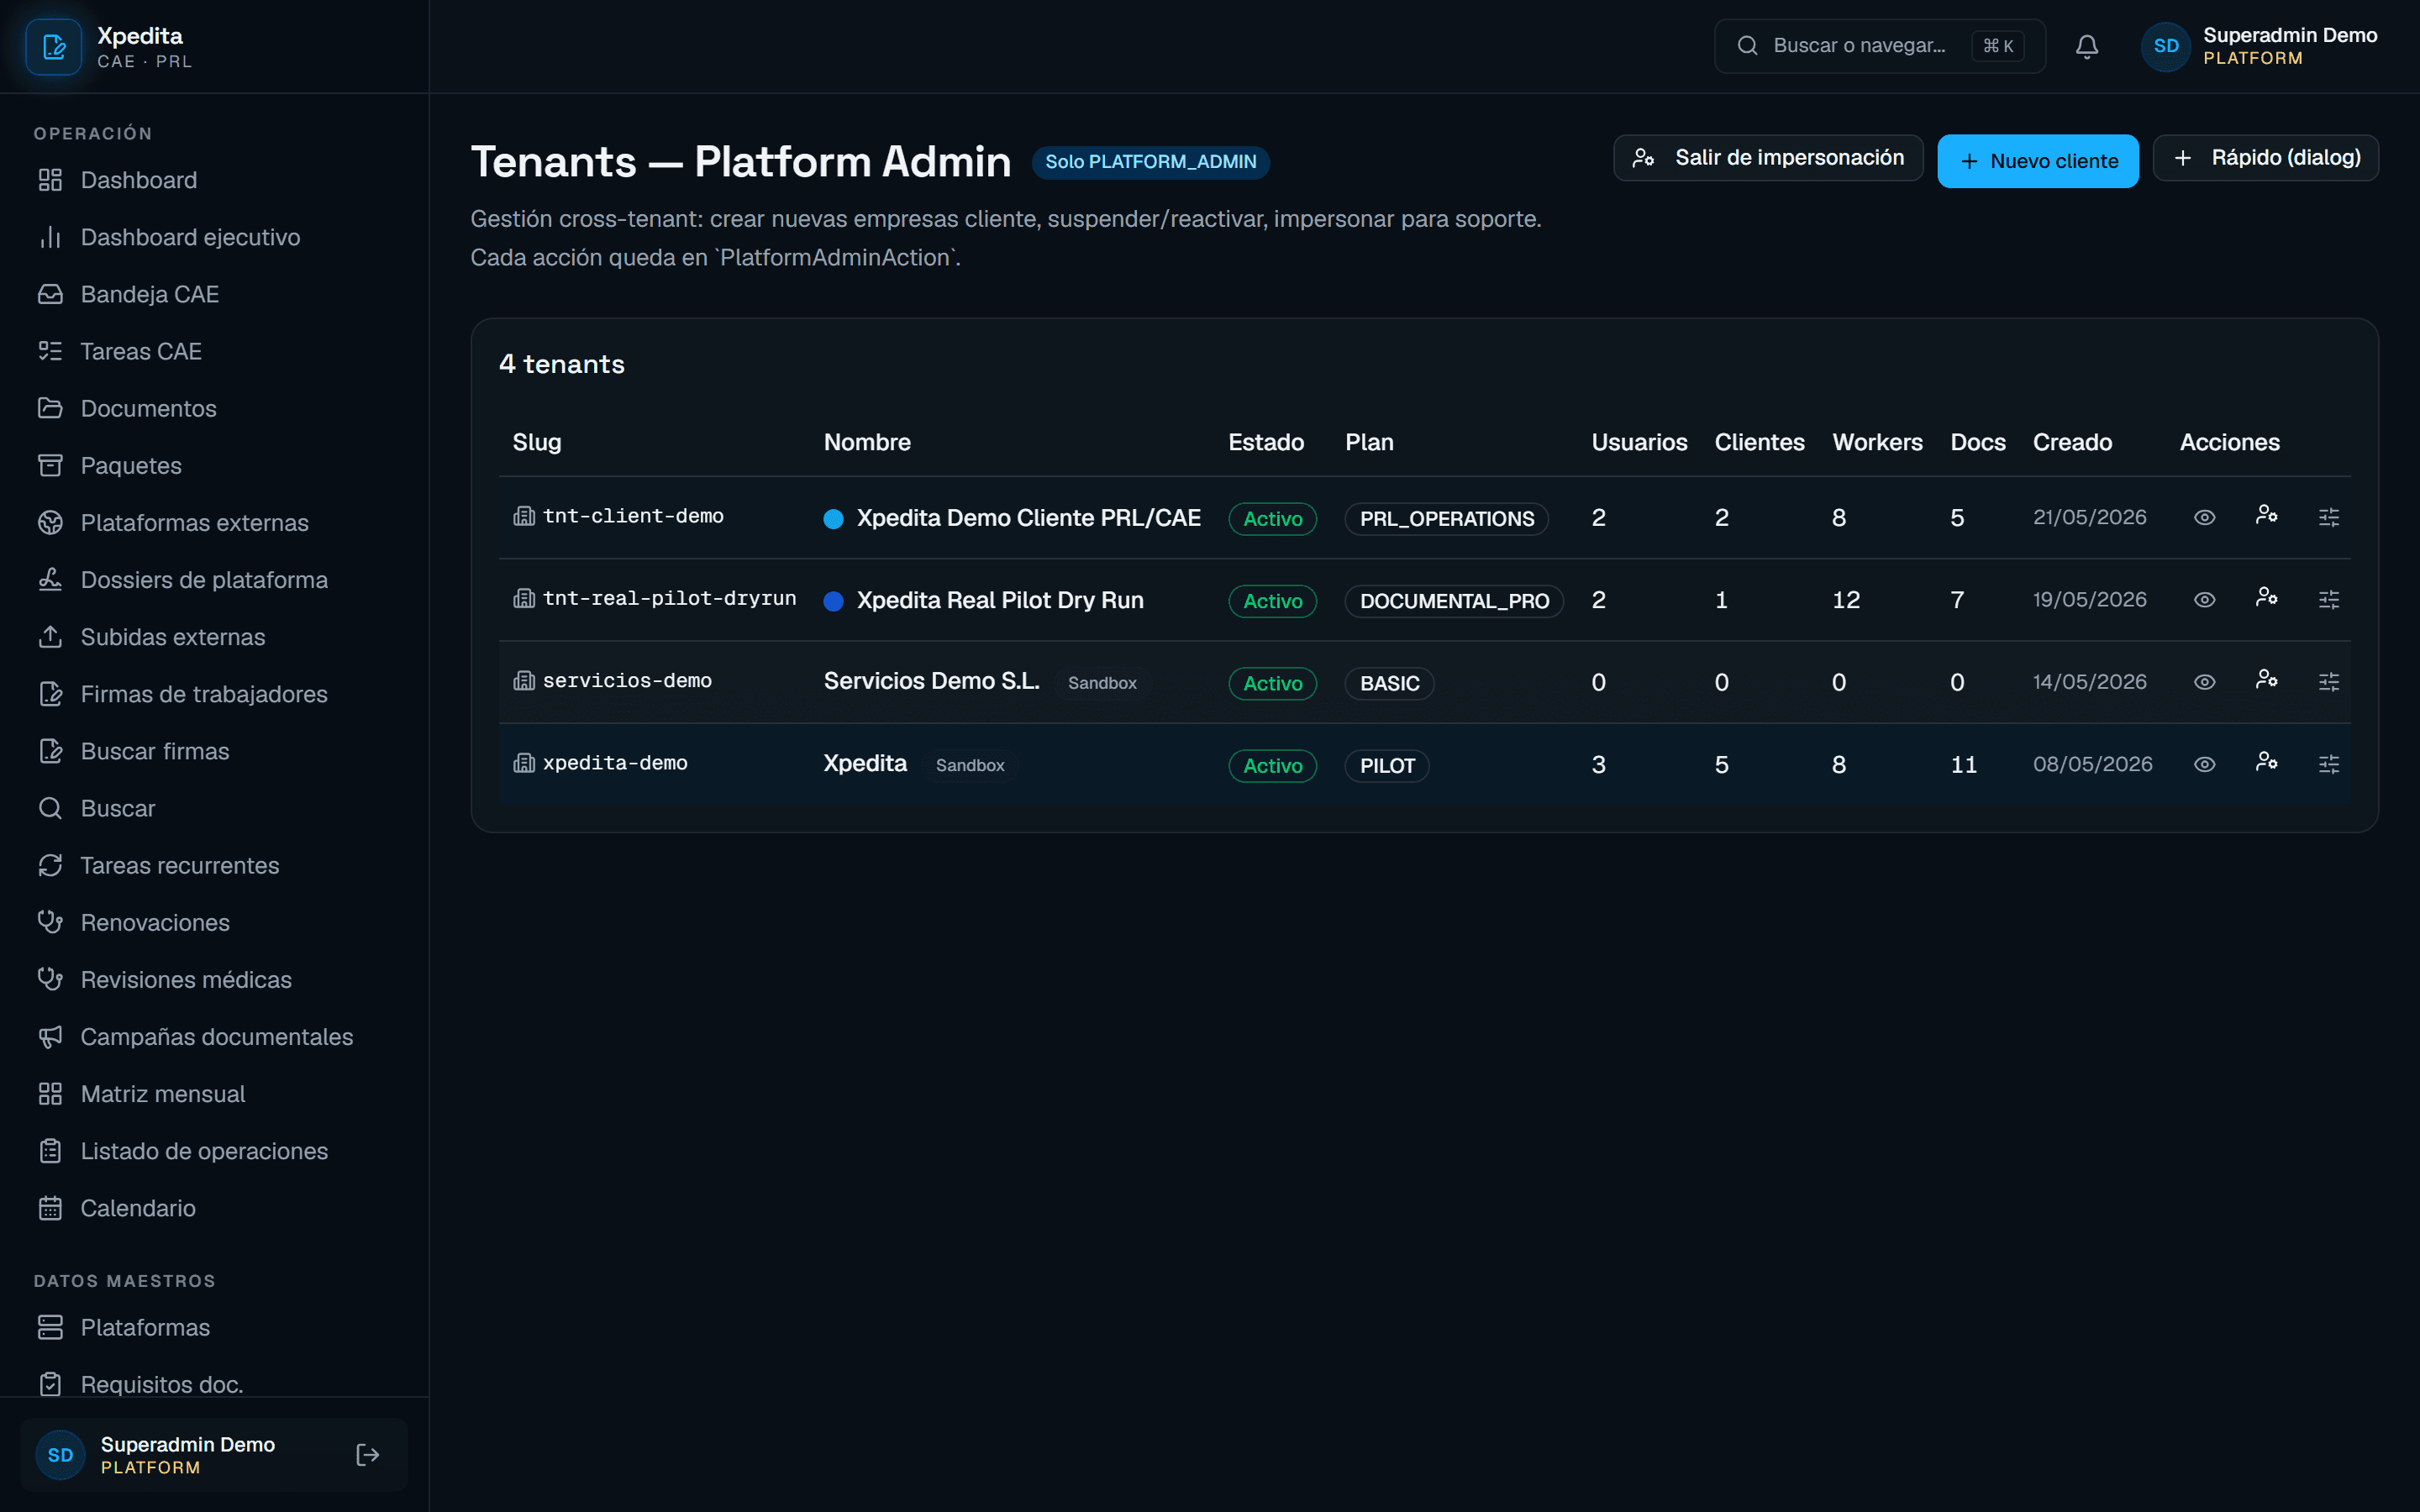2420x1512 pixels.
Task: Click the logout icon beside Superadmin Demo
Action: click(x=367, y=1455)
